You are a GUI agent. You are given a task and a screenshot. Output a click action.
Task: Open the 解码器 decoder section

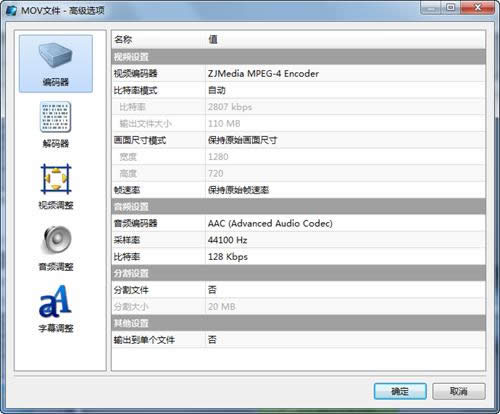[x=56, y=125]
